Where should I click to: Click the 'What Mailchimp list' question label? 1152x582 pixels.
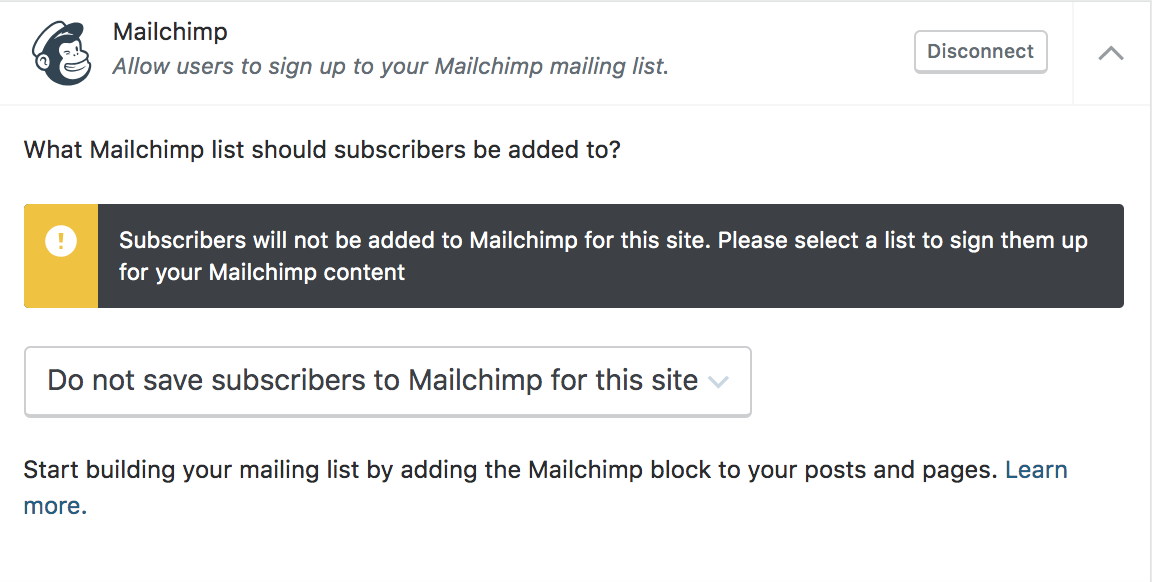click(322, 151)
